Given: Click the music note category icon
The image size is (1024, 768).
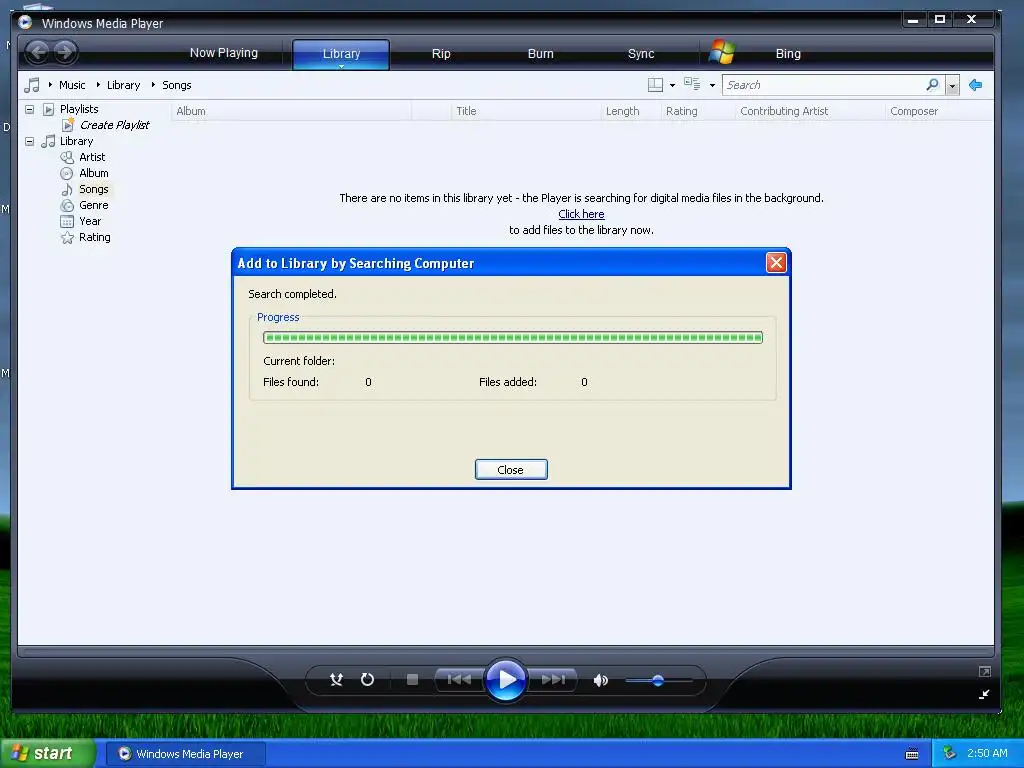Looking at the screenshot, I should tap(31, 85).
